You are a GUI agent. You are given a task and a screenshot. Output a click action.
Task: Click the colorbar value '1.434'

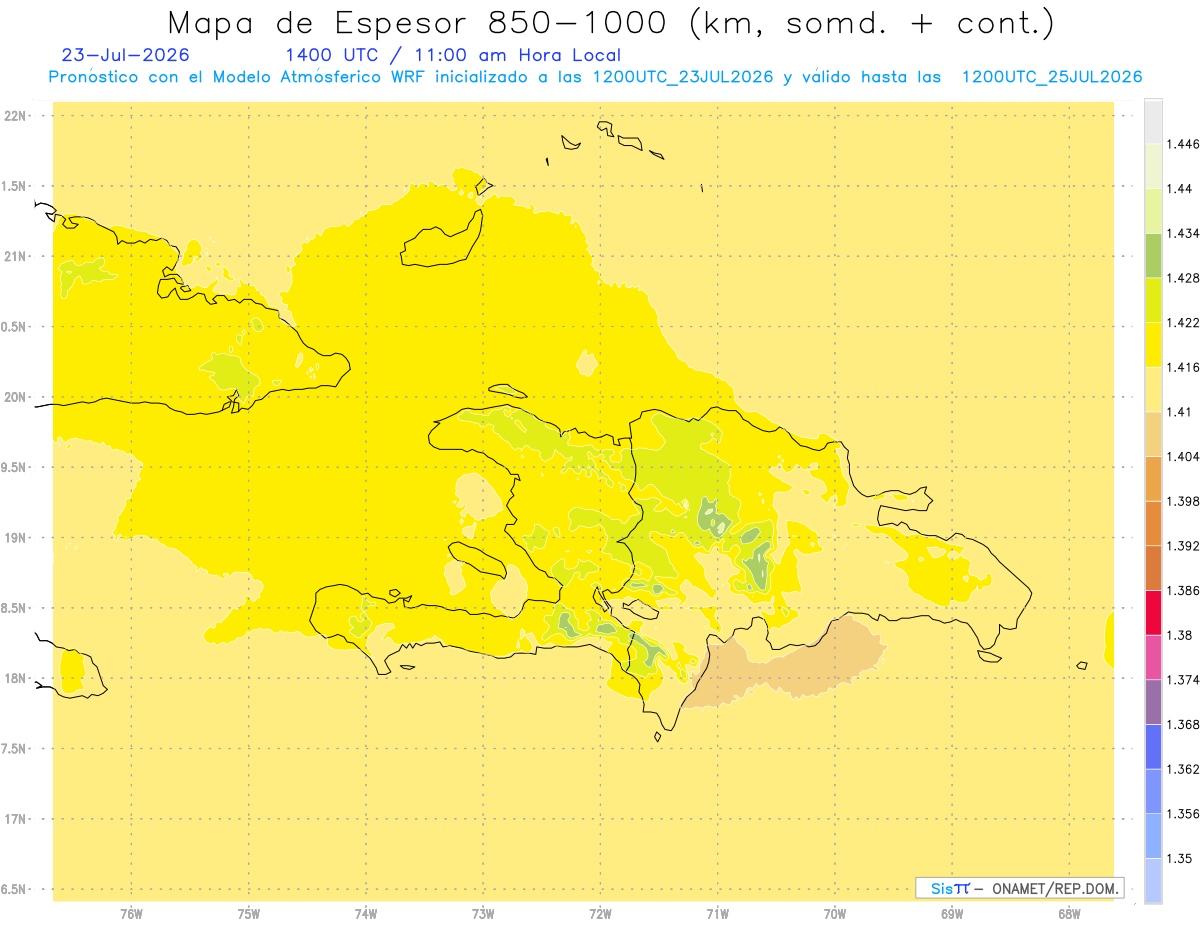coord(1185,233)
